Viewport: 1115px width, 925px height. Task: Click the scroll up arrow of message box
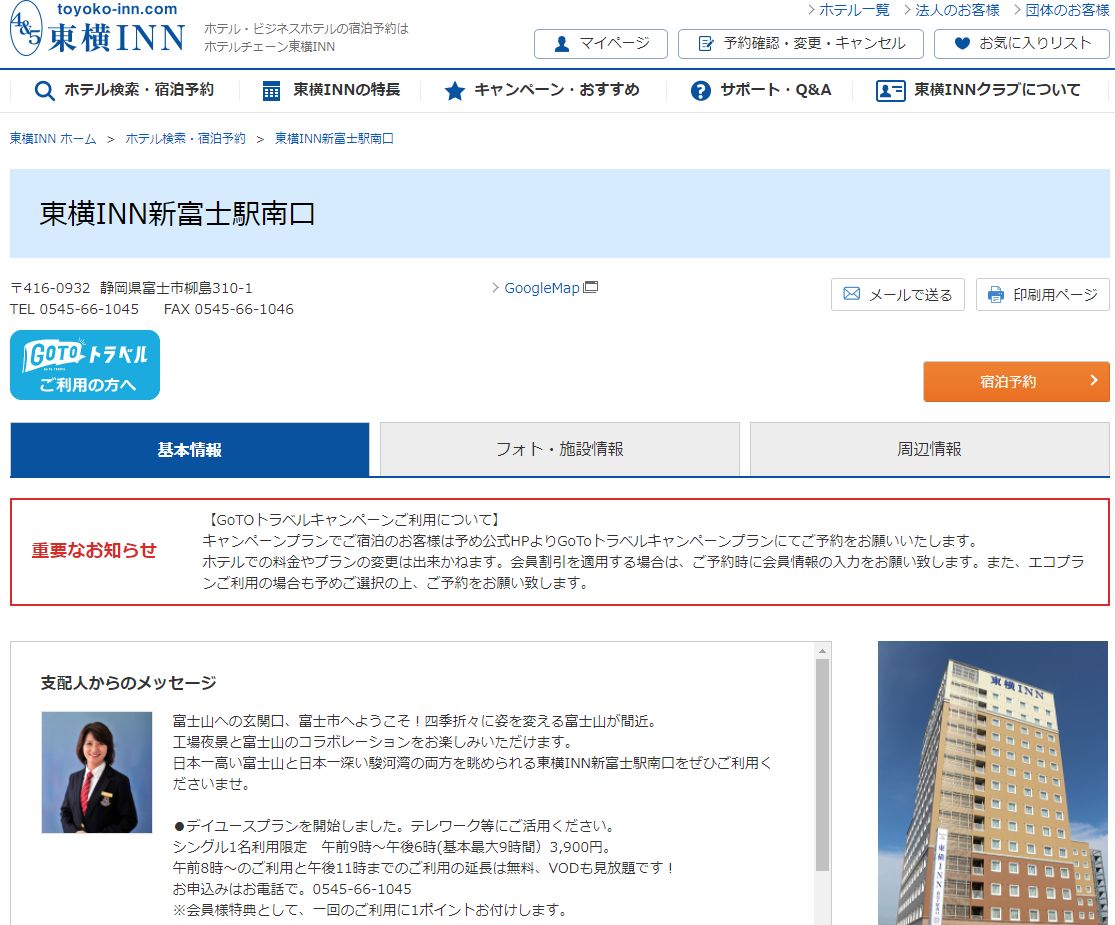pos(823,651)
